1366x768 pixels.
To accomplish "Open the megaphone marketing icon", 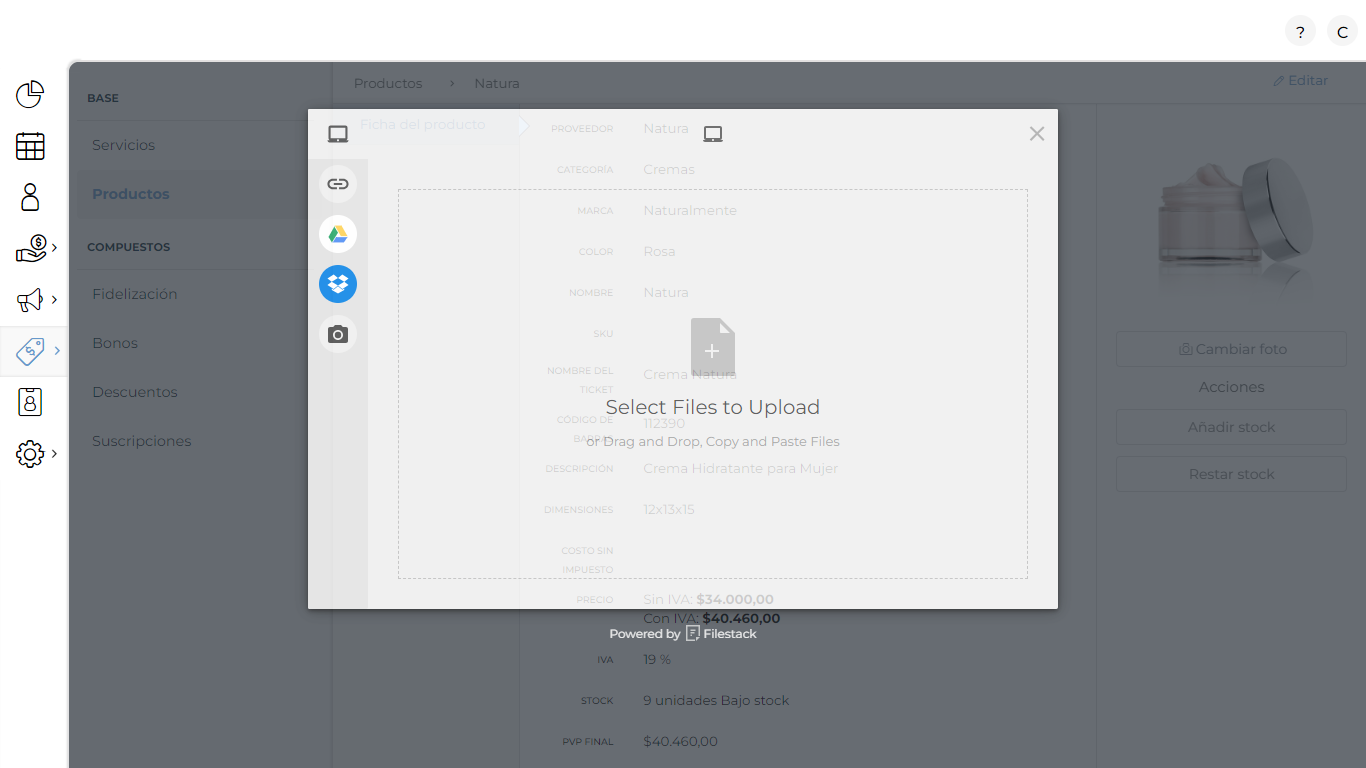I will pyautogui.click(x=30, y=299).
